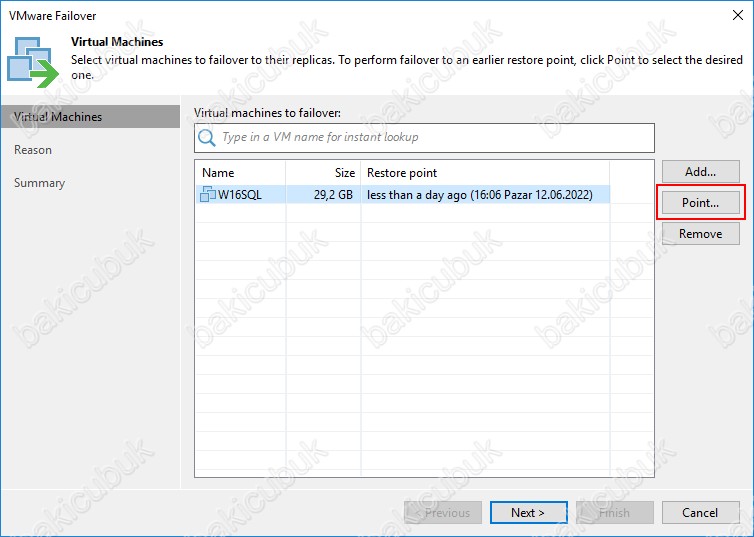The height and width of the screenshot is (537, 754).
Task: Select the Virtual Machines wizard step
Action: click(90, 117)
